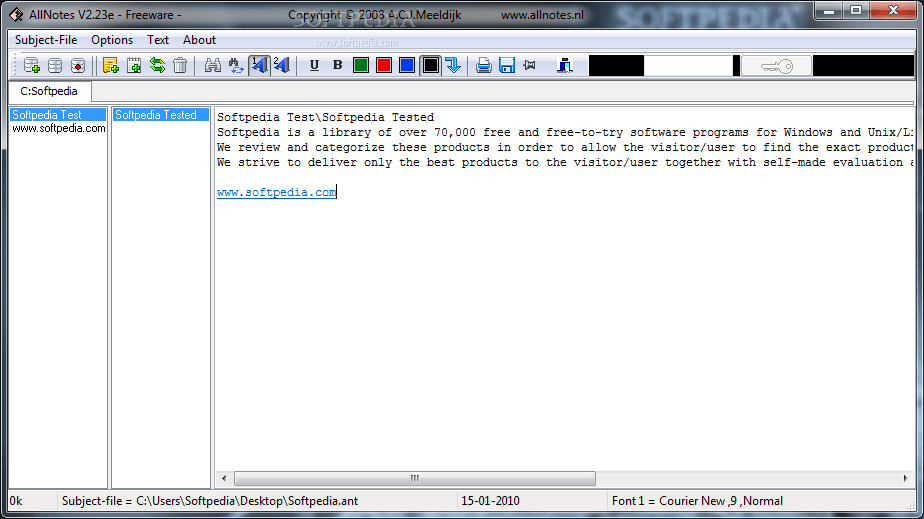The height and width of the screenshot is (519, 924).
Task: Add a new sub-note notepad icon
Action: pos(134,65)
